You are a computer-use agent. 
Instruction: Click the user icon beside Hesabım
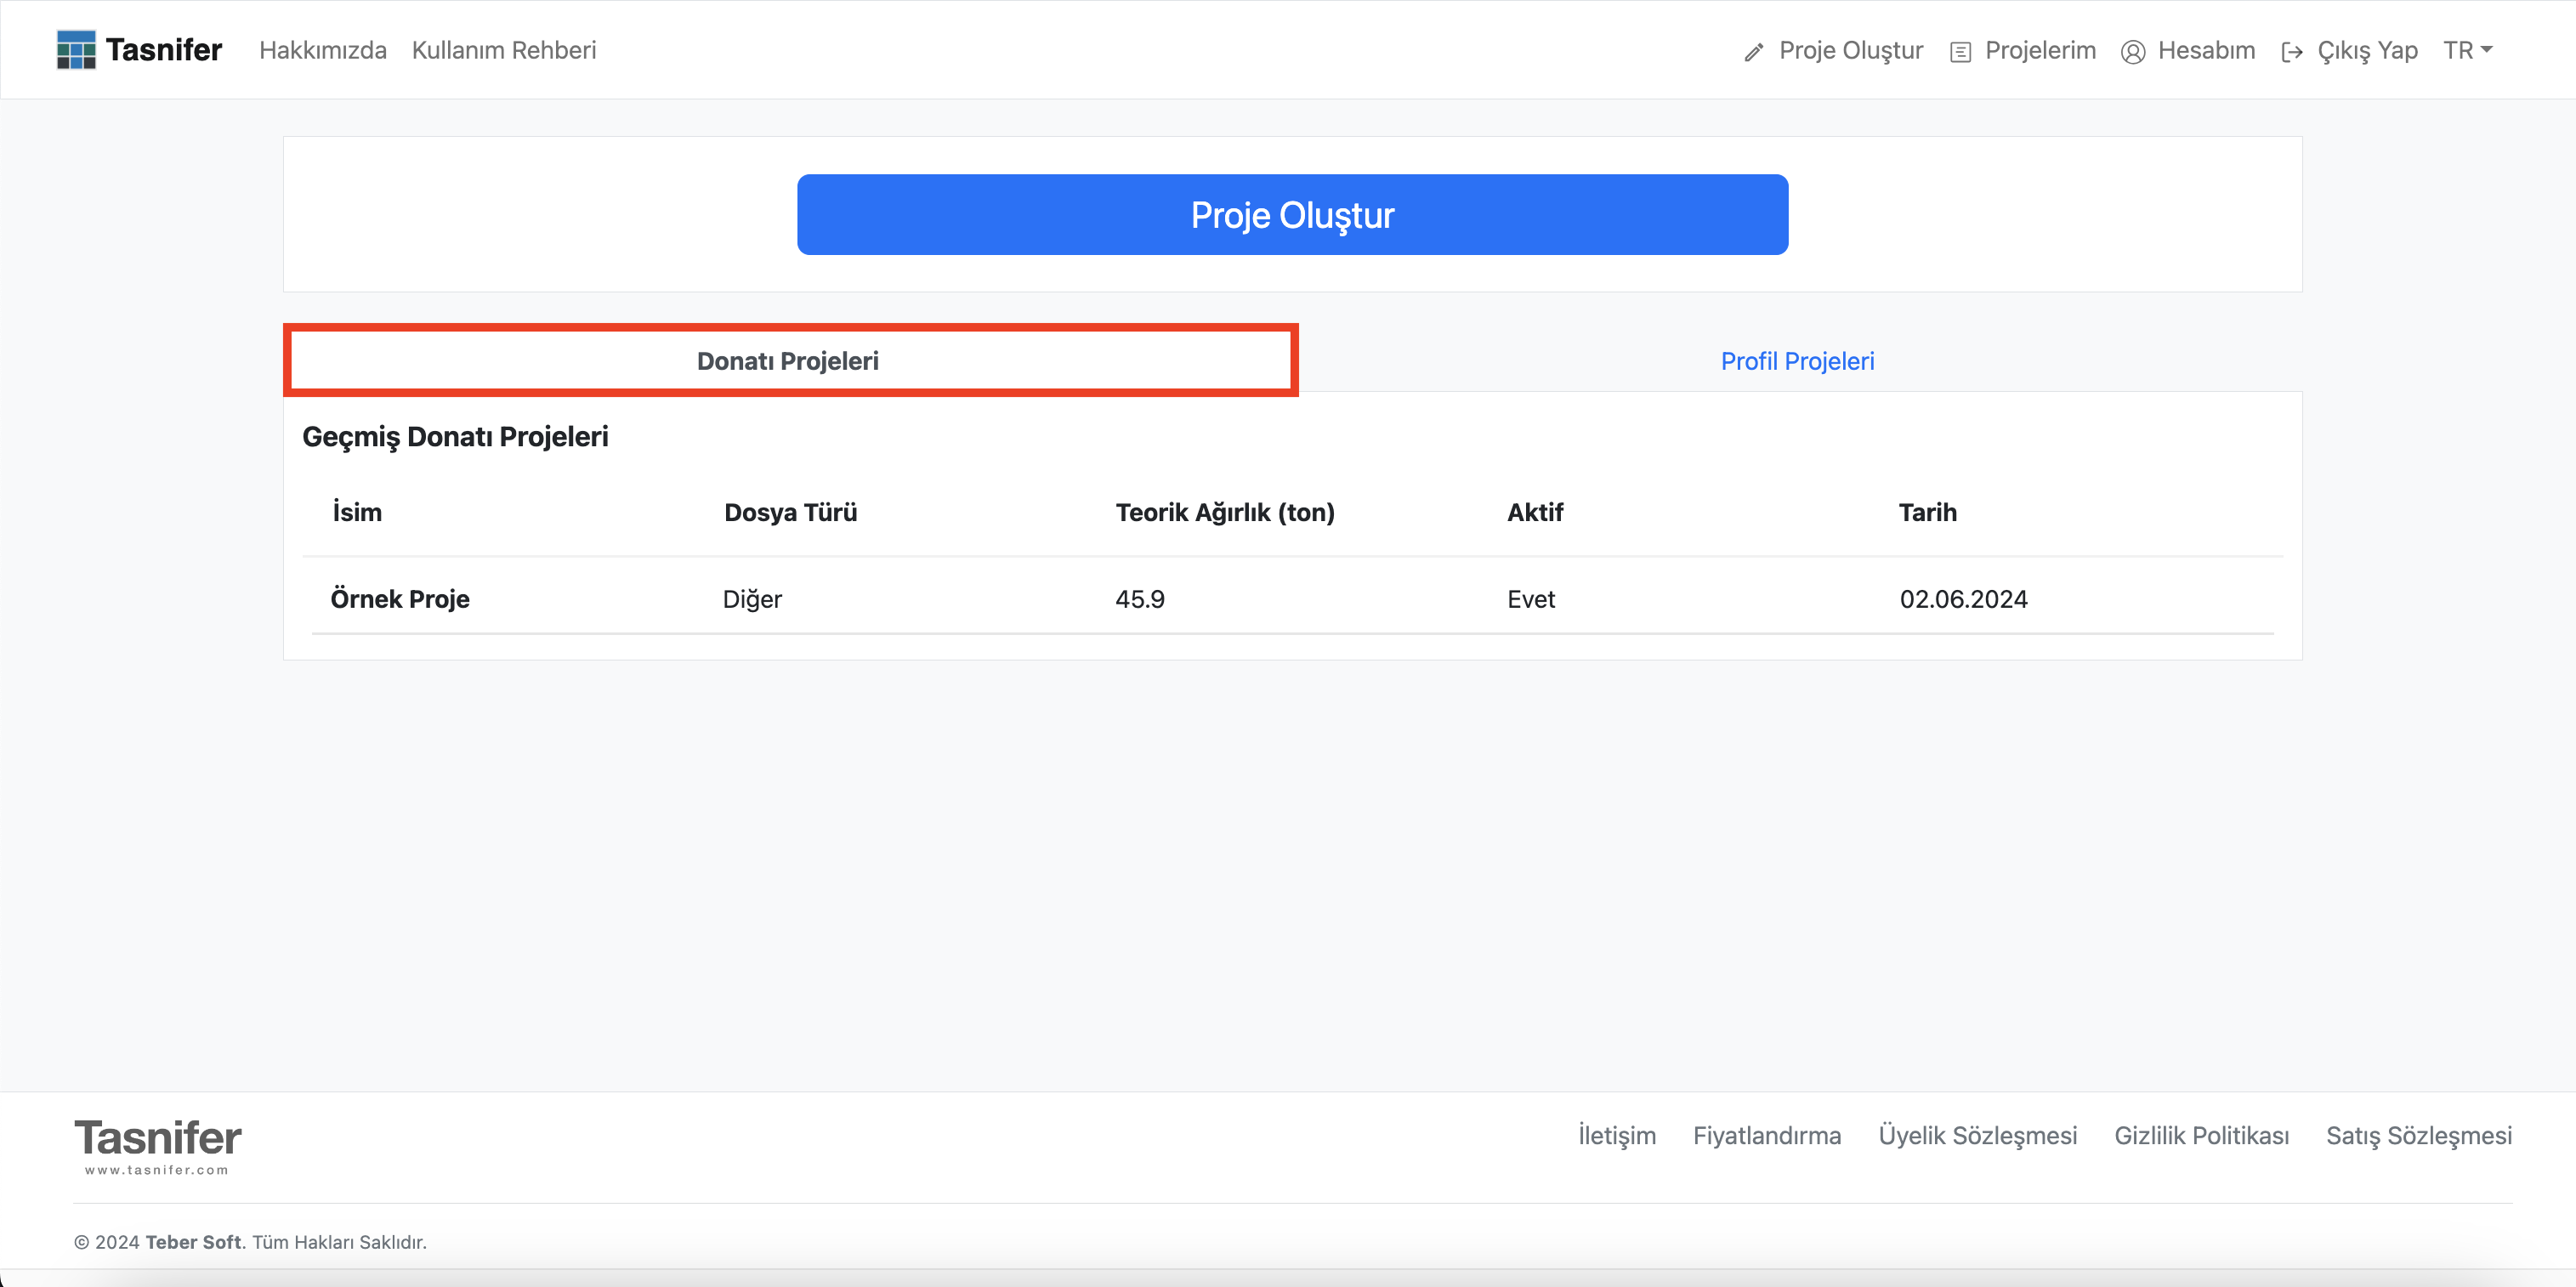[2133, 52]
